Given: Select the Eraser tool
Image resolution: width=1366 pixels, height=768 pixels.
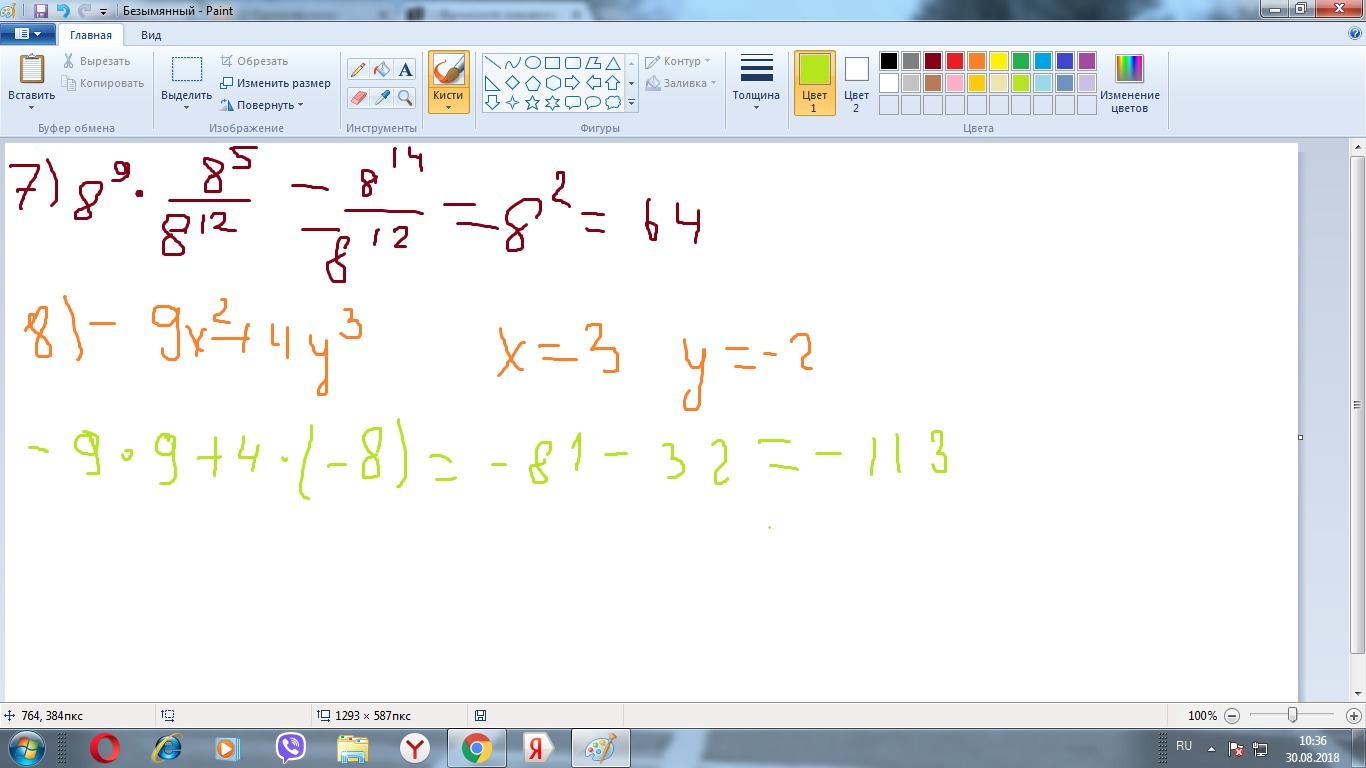Looking at the screenshot, I should (x=357, y=97).
